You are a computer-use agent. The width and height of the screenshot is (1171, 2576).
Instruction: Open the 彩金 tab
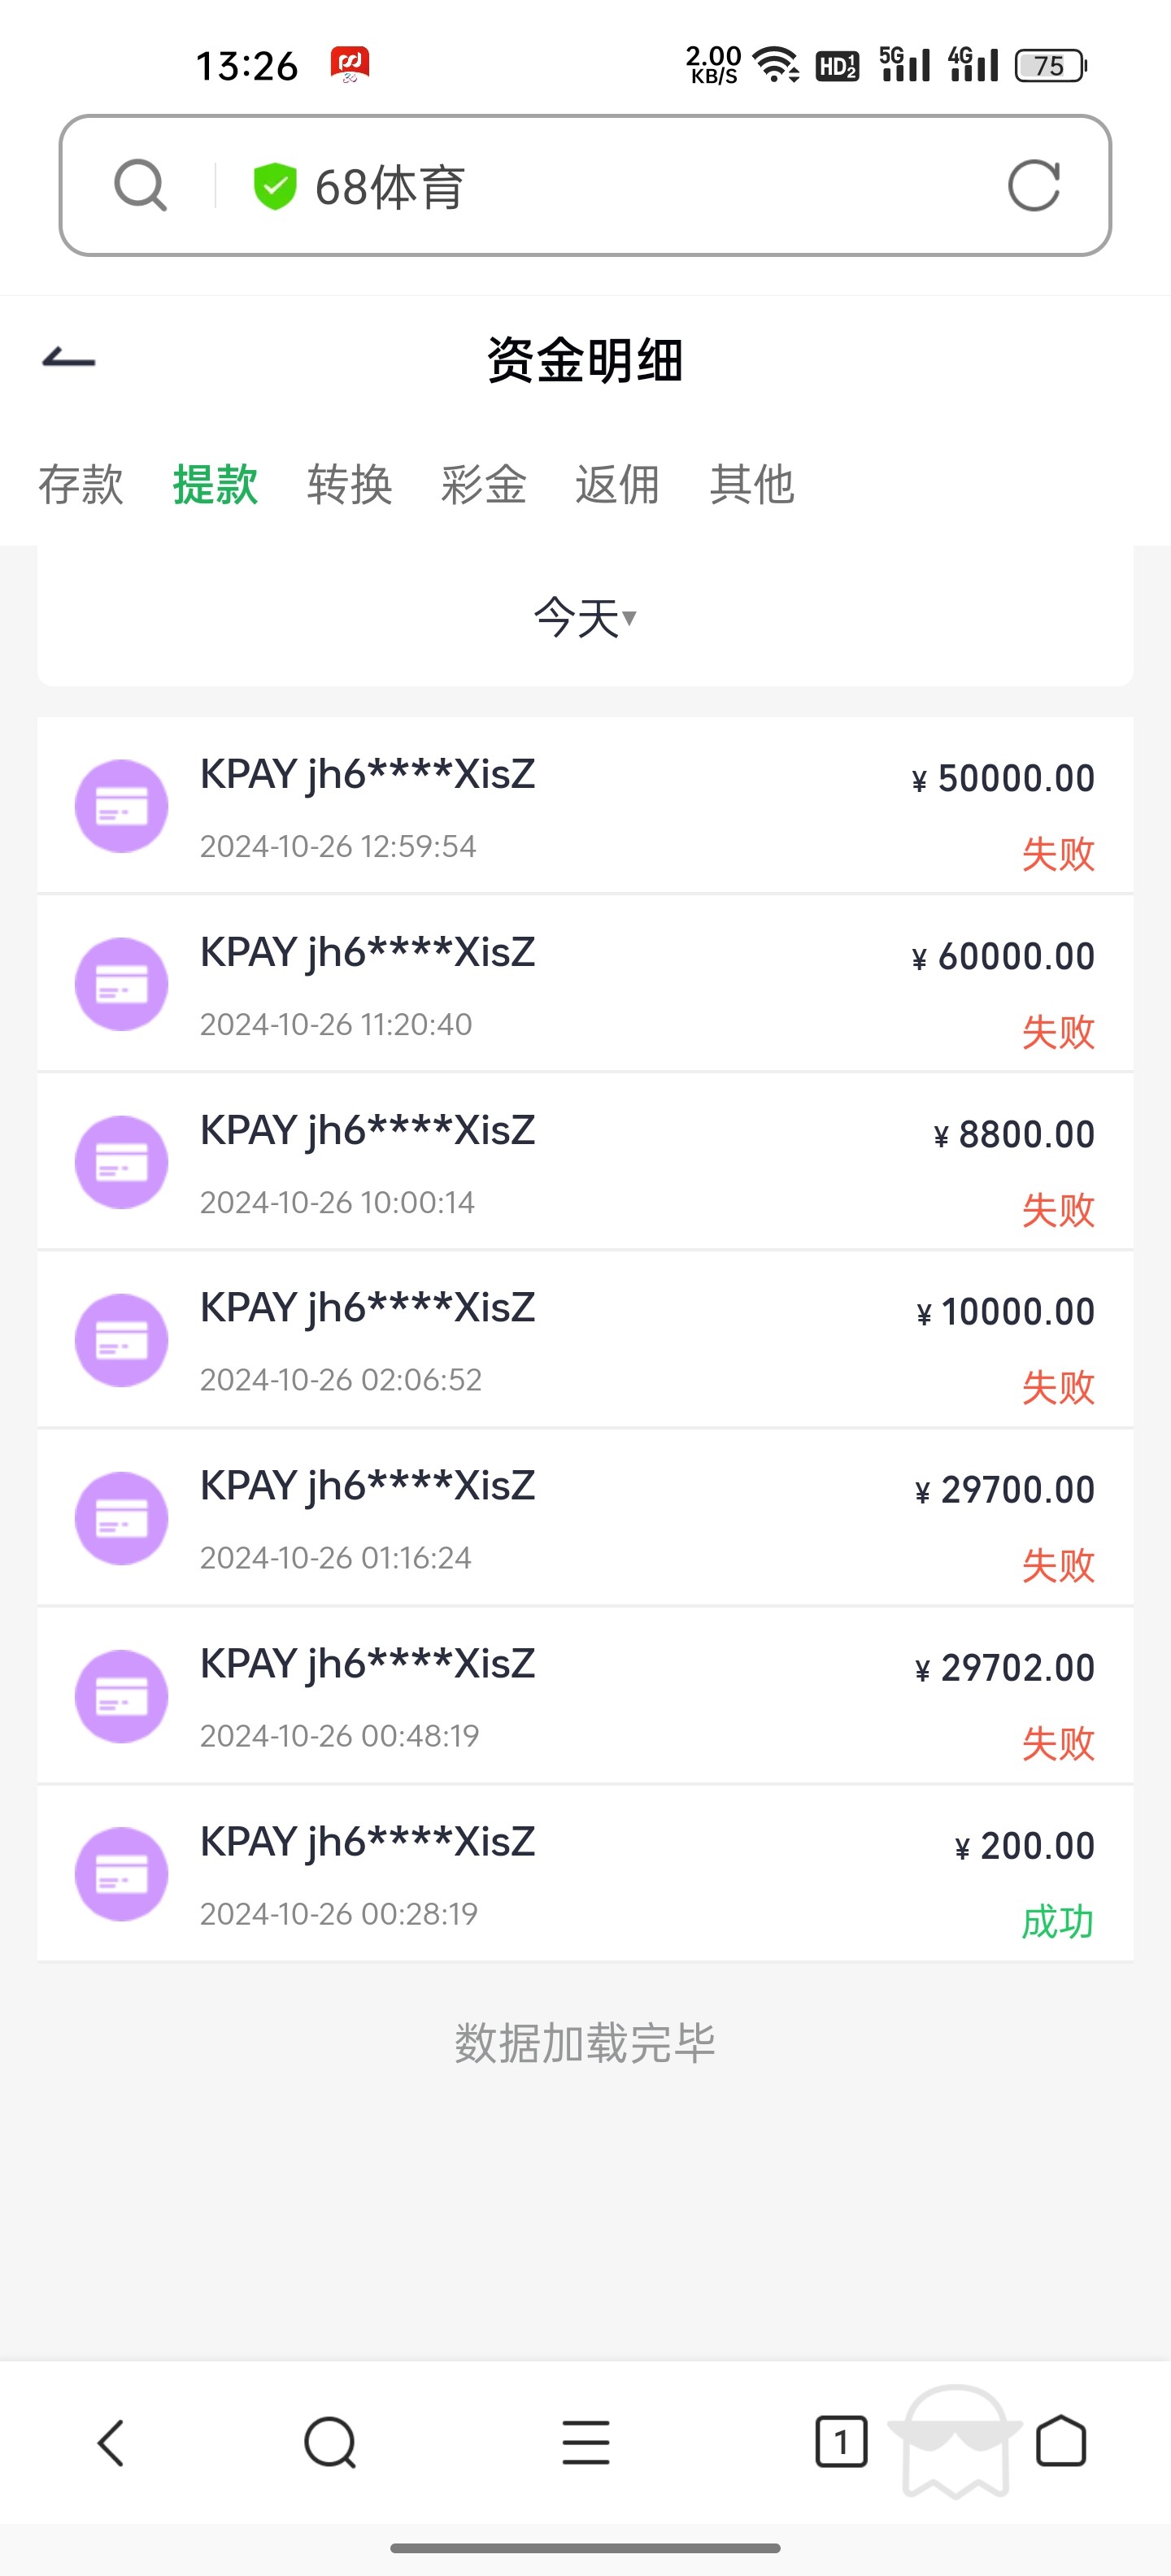coord(483,485)
